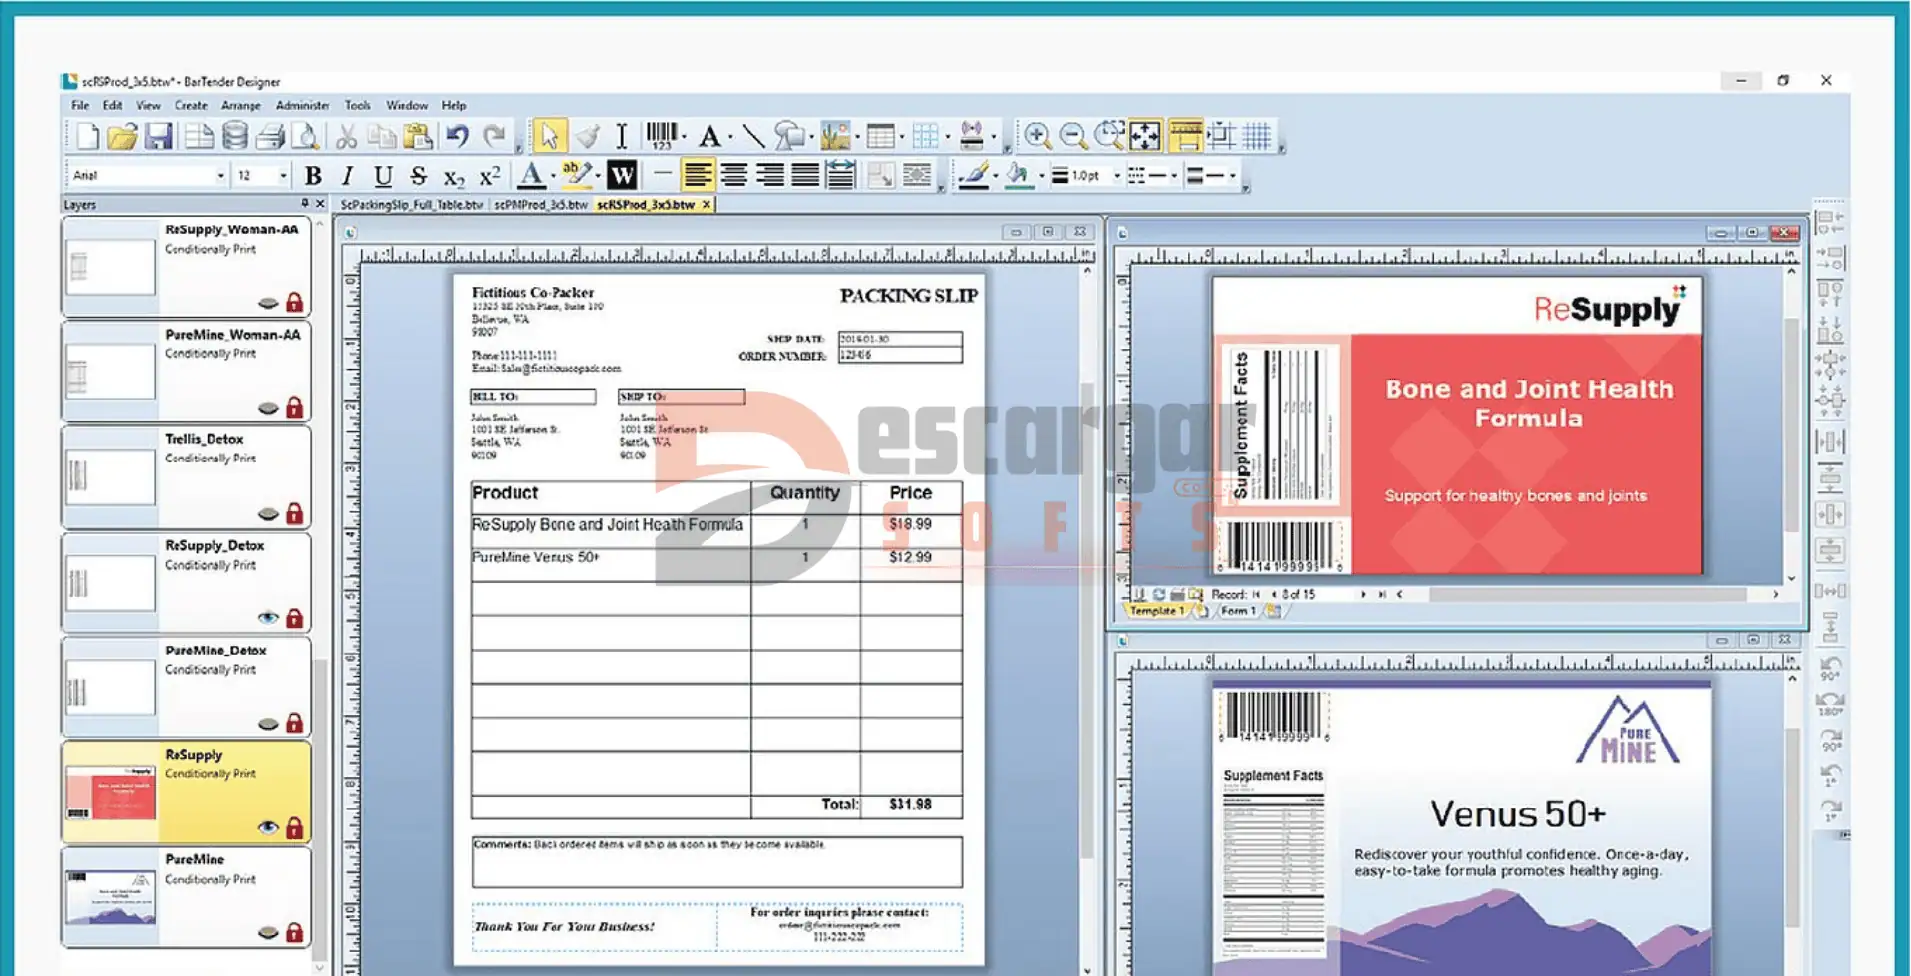
Task: Show the Trellis_Detox layer via eye icon
Action: point(267,514)
